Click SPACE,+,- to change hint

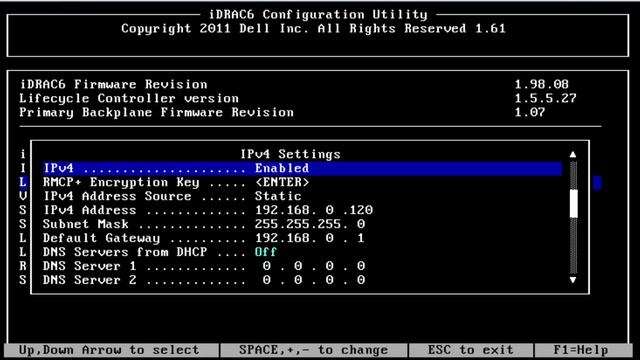[313, 350]
